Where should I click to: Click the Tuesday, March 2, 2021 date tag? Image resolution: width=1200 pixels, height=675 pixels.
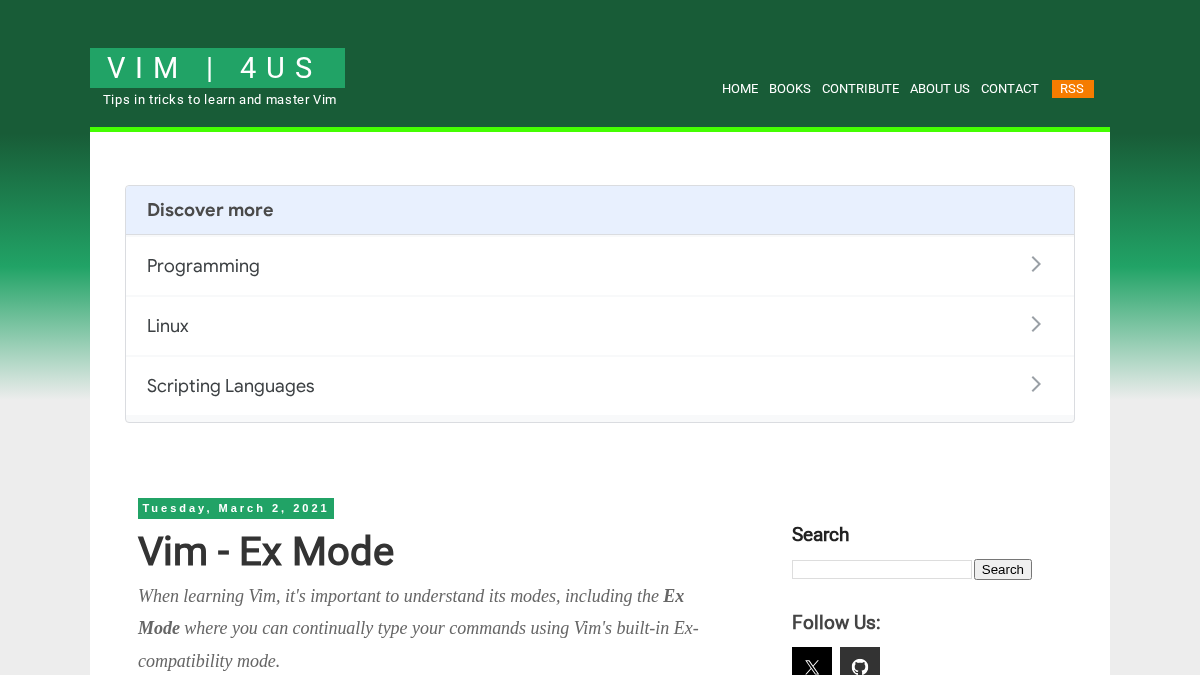pyautogui.click(x=236, y=508)
